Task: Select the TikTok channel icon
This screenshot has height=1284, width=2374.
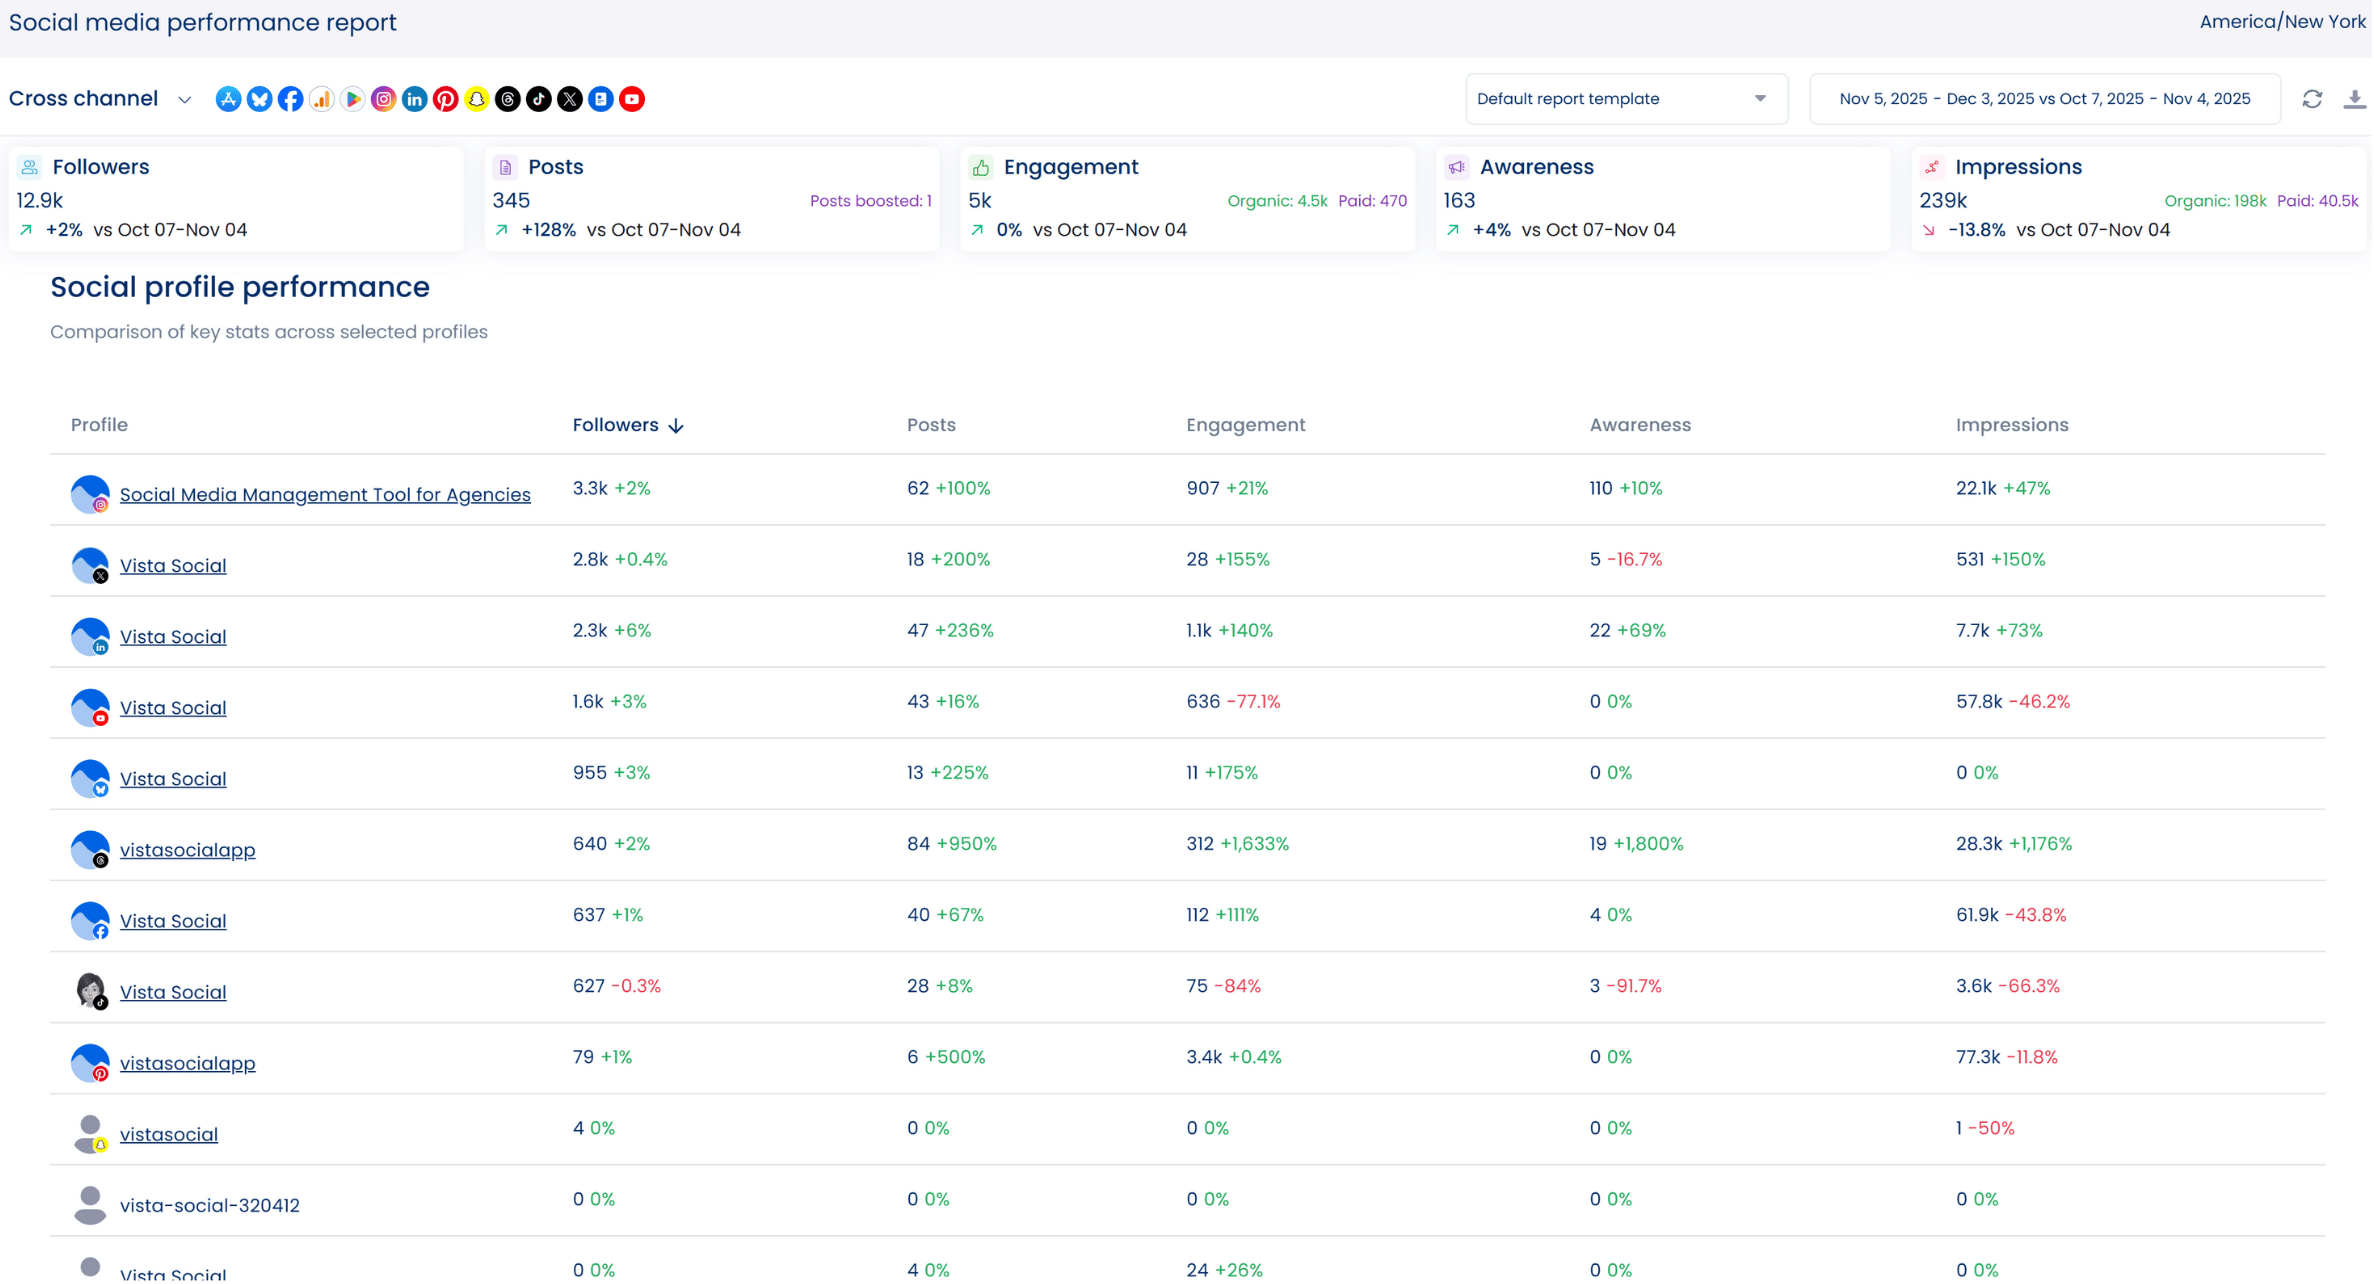Action: pyautogui.click(x=539, y=99)
